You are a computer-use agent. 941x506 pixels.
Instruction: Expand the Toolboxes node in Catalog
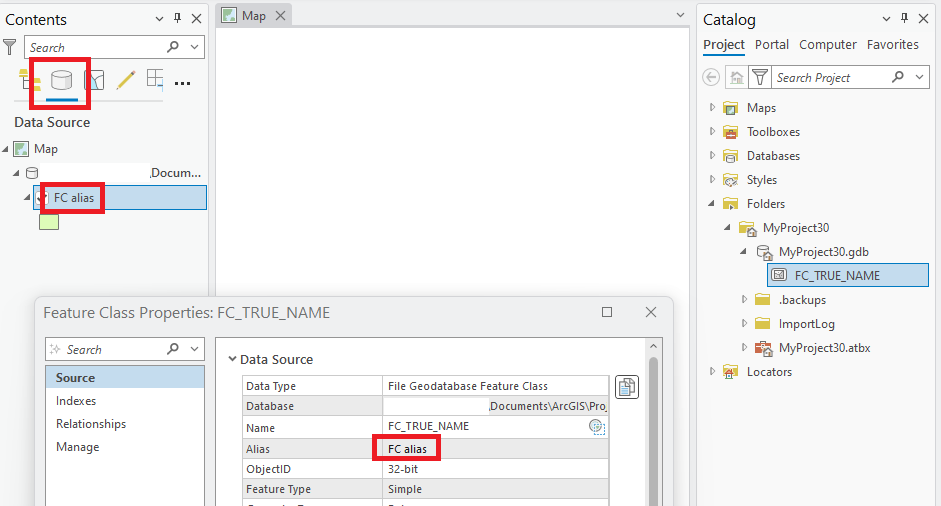pos(712,131)
